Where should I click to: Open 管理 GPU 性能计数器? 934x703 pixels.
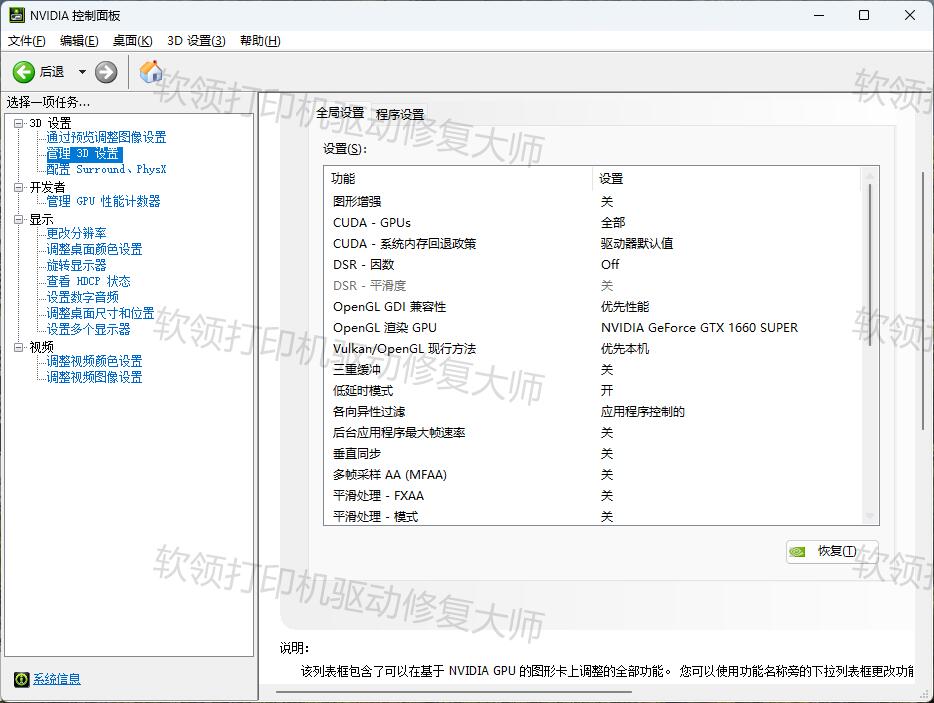[101, 201]
